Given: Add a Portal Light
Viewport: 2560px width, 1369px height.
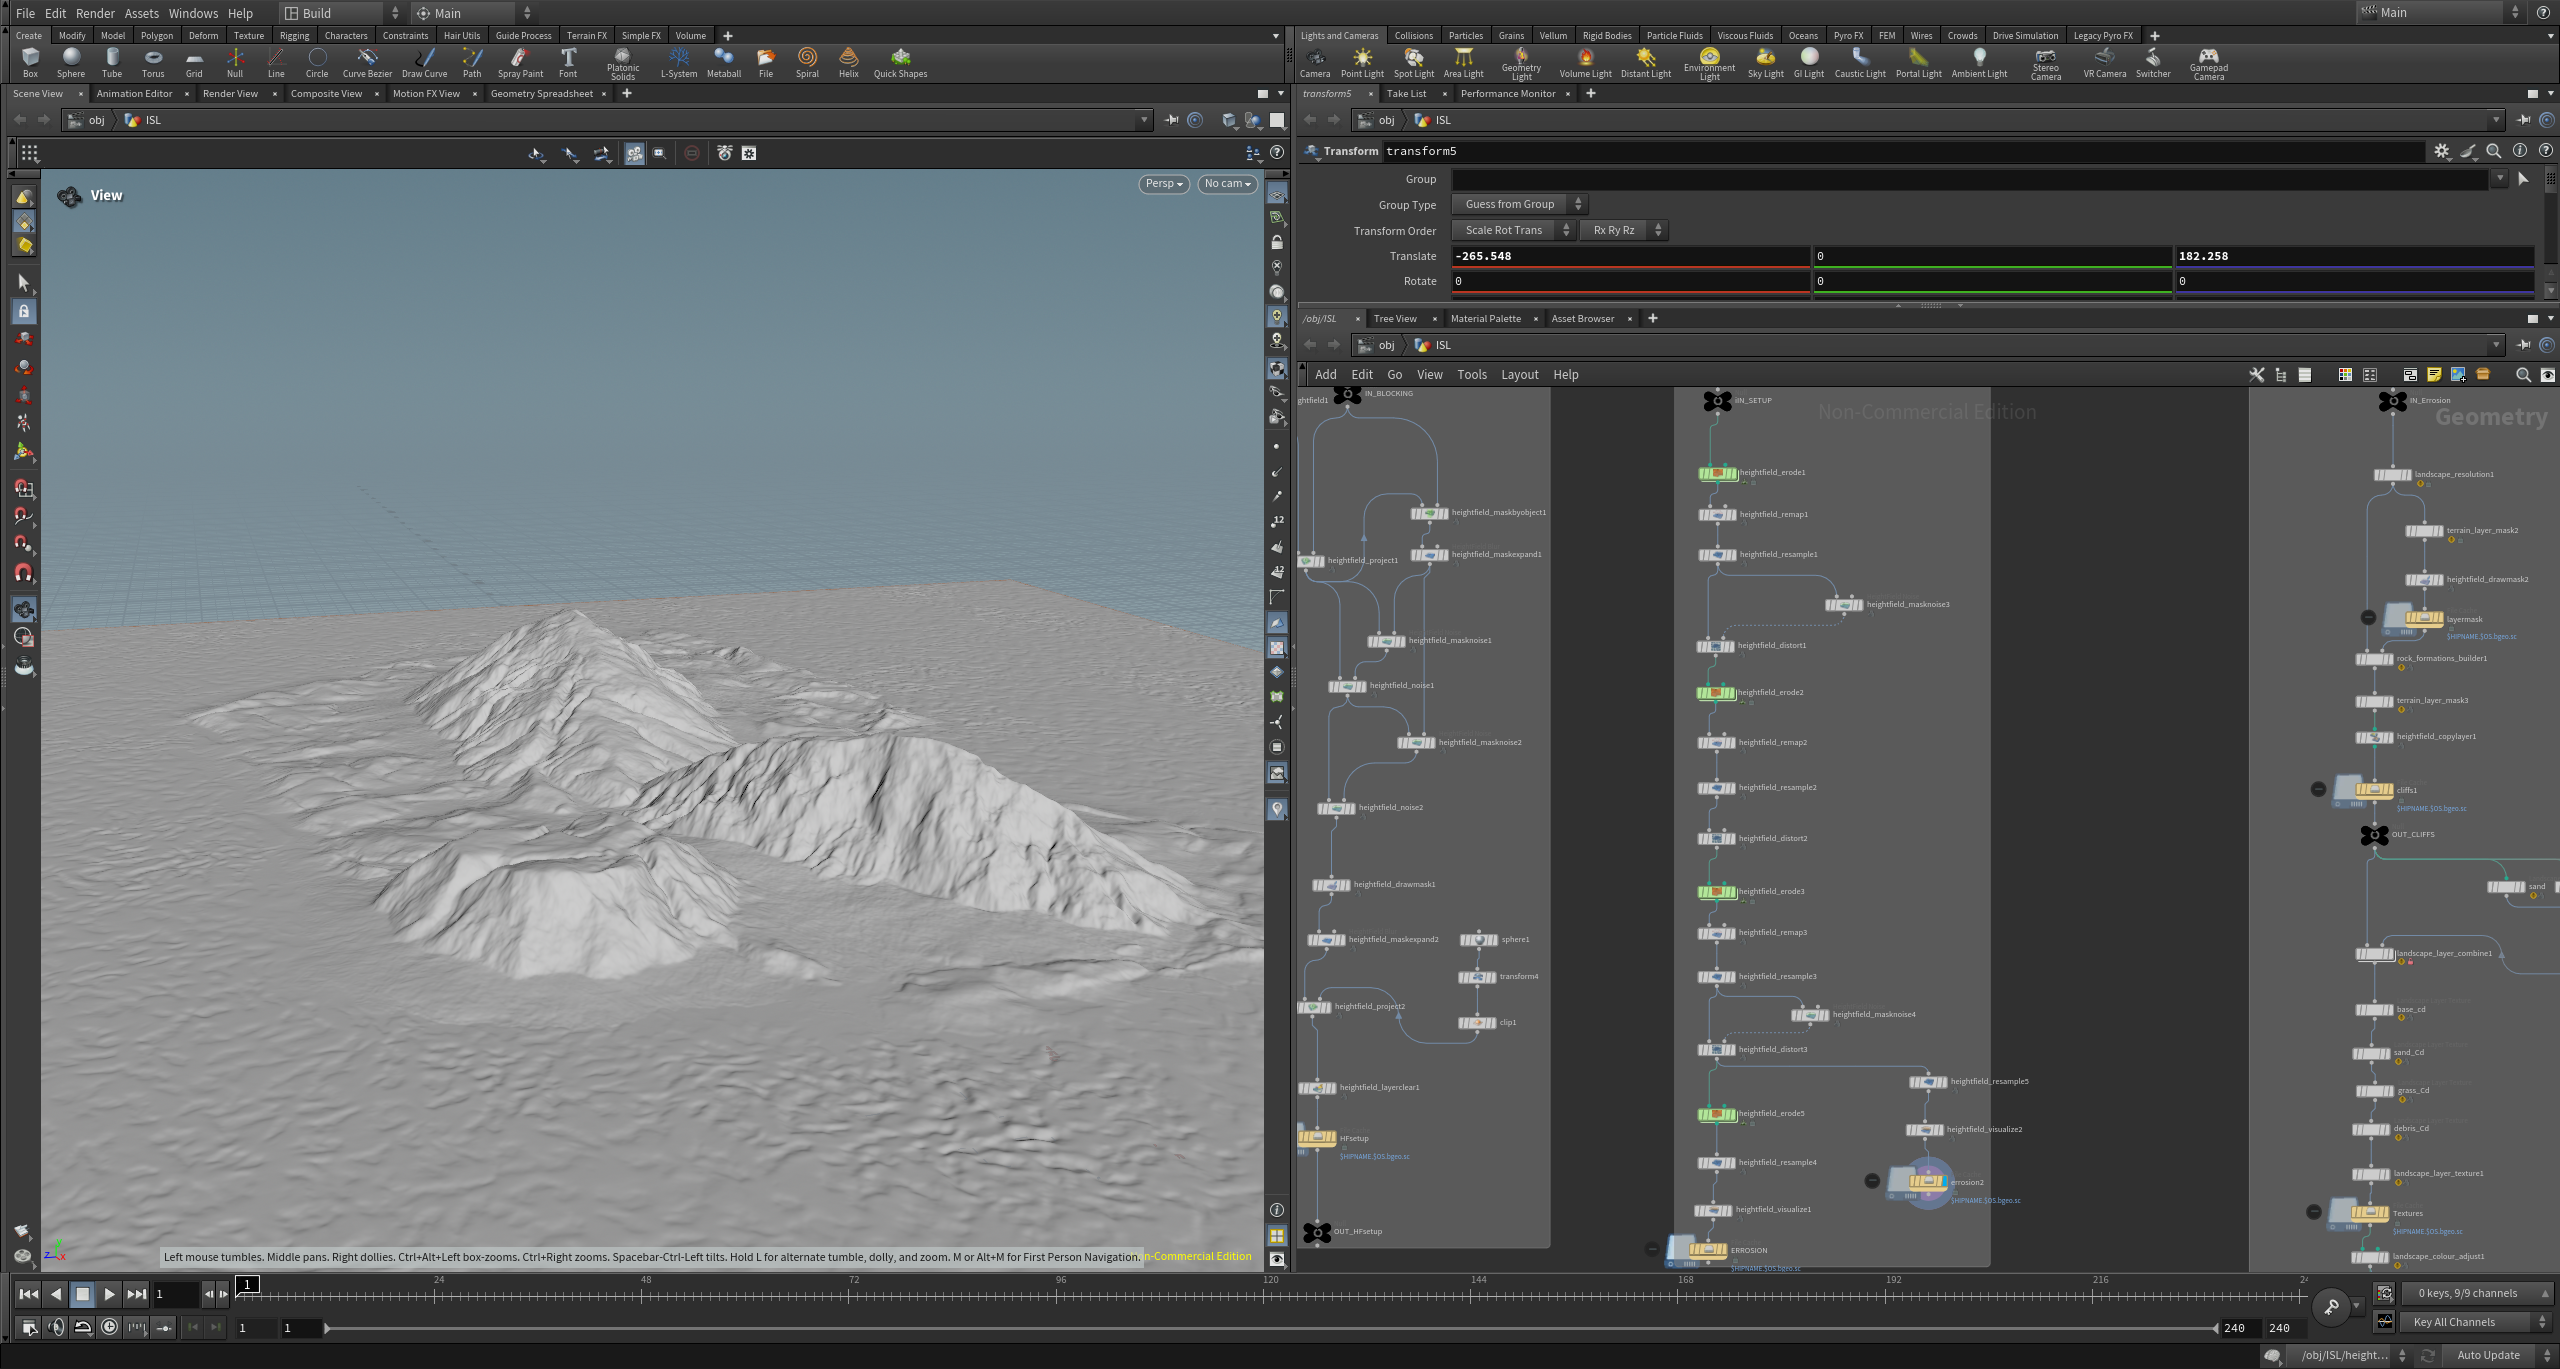Looking at the screenshot, I should tap(1919, 62).
